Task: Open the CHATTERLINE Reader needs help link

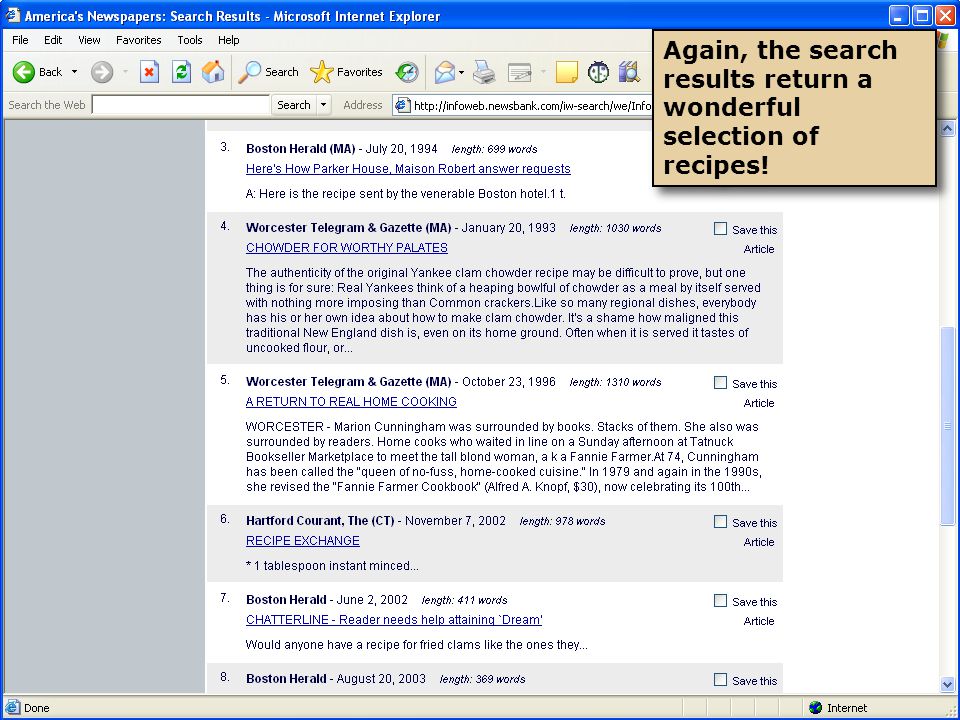Action: click(394, 620)
